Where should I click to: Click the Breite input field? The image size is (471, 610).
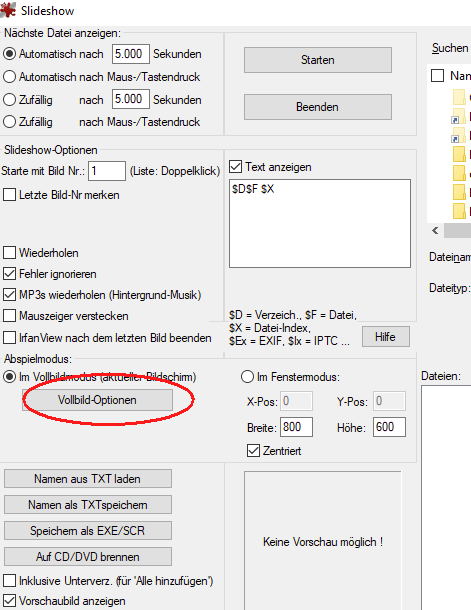pos(296,427)
